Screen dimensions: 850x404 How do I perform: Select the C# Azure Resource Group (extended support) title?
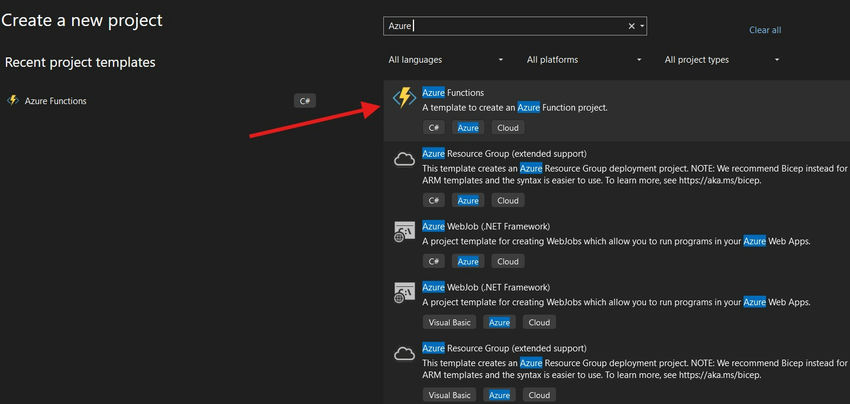pyautogui.click(x=504, y=153)
